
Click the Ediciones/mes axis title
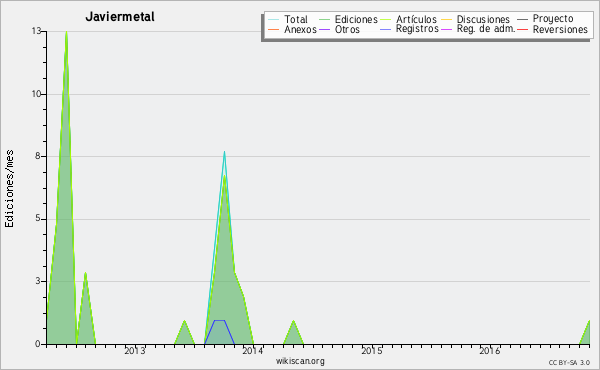(x=9, y=188)
